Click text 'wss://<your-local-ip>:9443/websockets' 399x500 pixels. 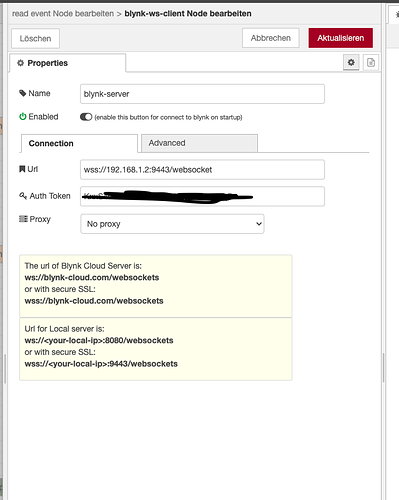(101, 364)
